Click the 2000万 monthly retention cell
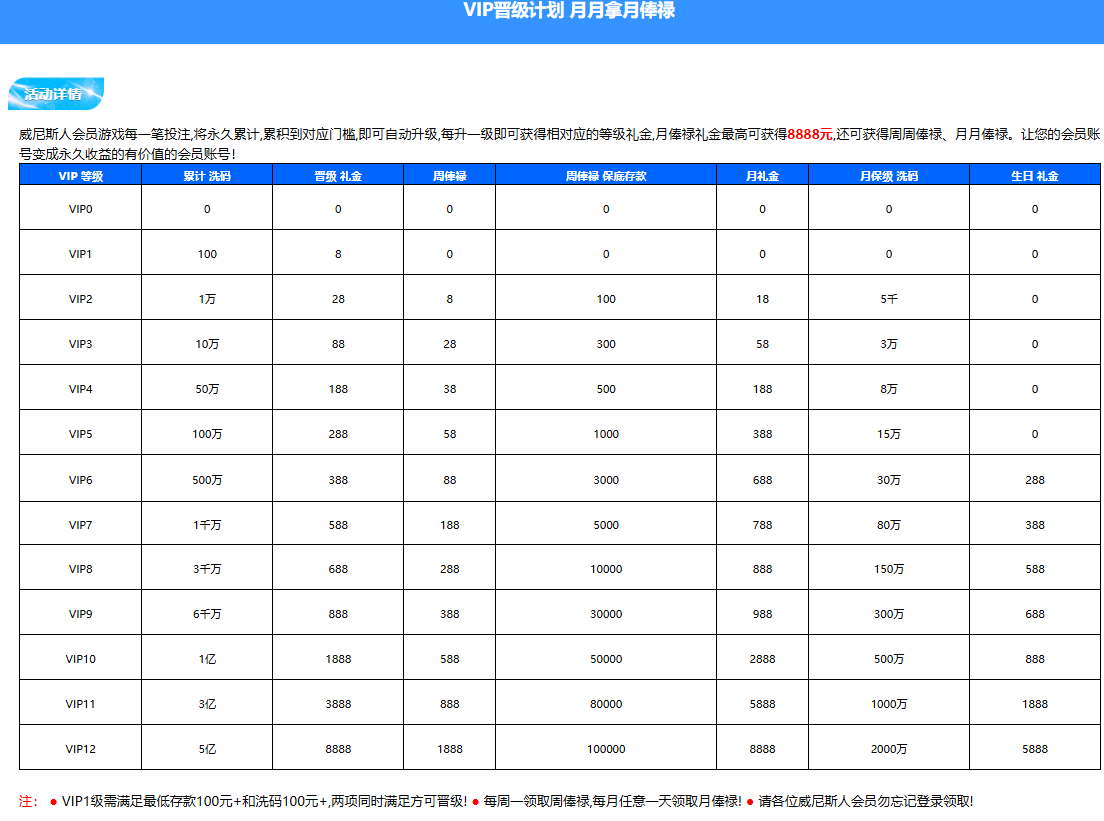 click(x=889, y=748)
